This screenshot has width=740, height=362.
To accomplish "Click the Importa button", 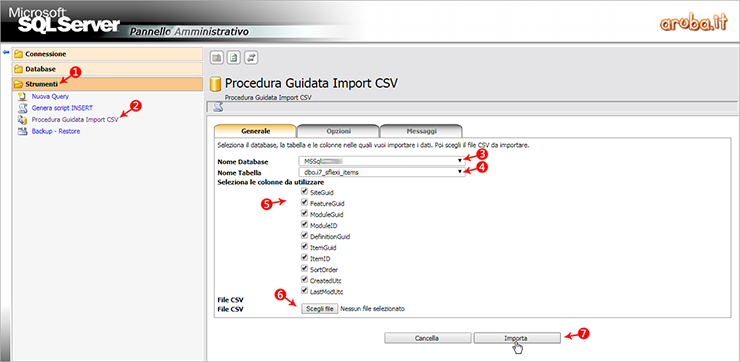I will pos(517,338).
